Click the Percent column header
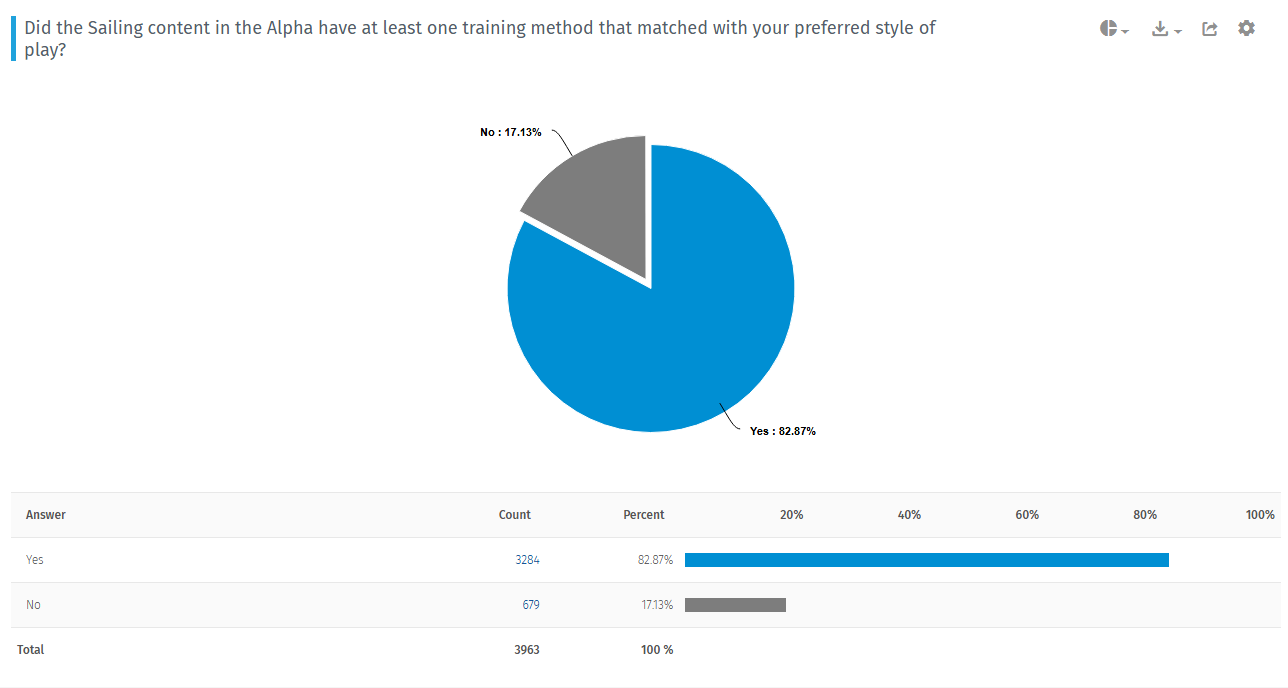 (x=644, y=515)
